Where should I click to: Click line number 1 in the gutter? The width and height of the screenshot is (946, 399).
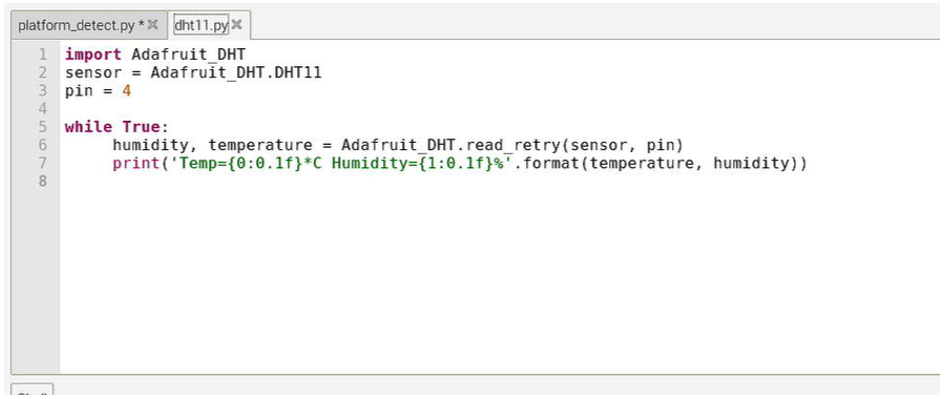pyautogui.click(x=42, y=54)
